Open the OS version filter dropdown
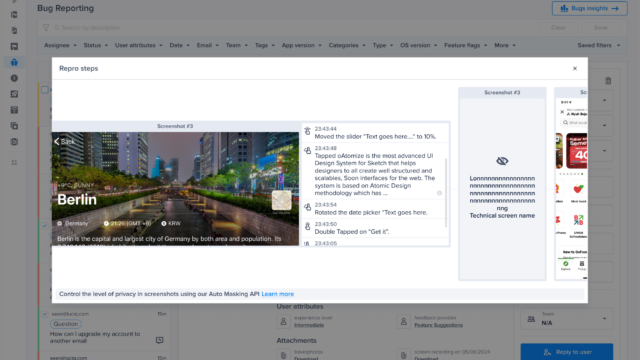The image size is (640, 360). pos(418,45)
